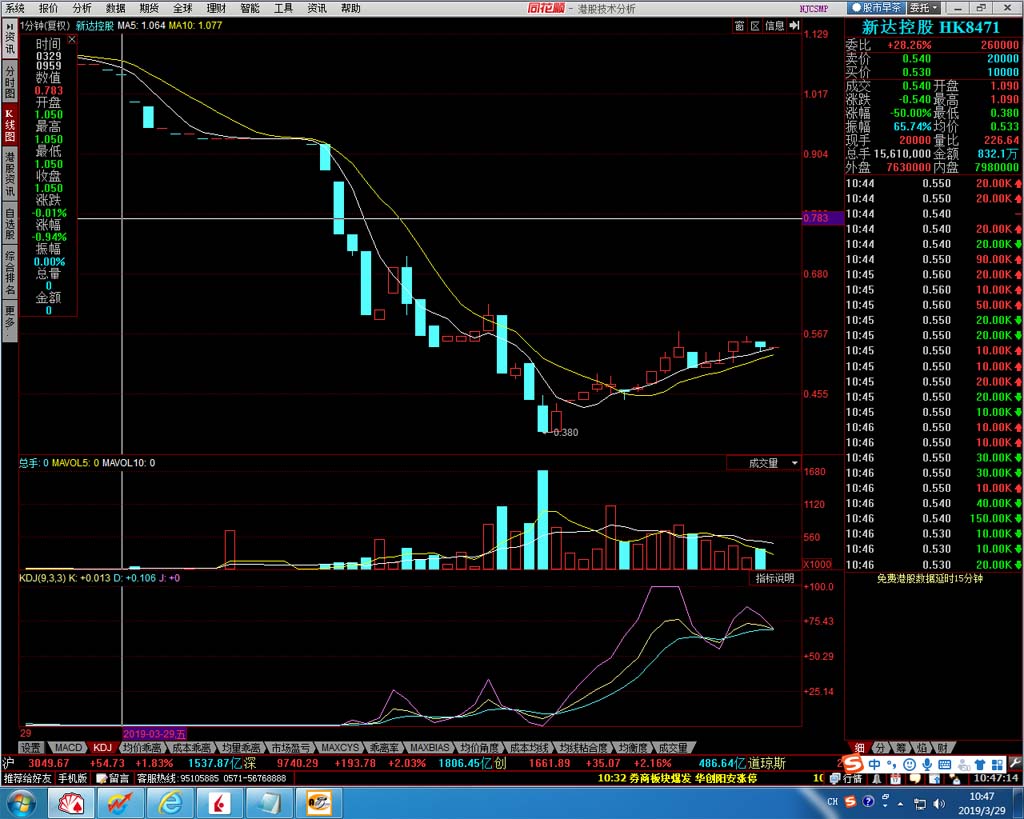1024x819 pixels.
Task: Click the arrow icon beside 信息
Action: point(794,25)
